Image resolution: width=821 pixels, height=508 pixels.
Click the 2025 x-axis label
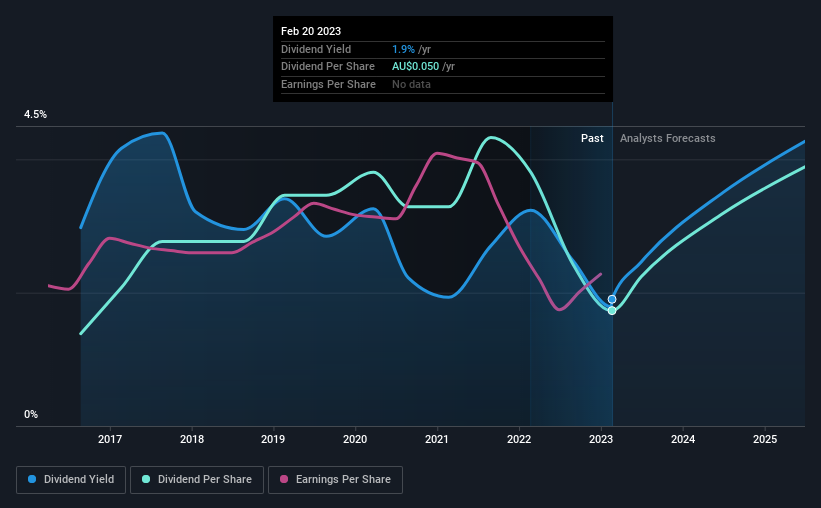765,439
